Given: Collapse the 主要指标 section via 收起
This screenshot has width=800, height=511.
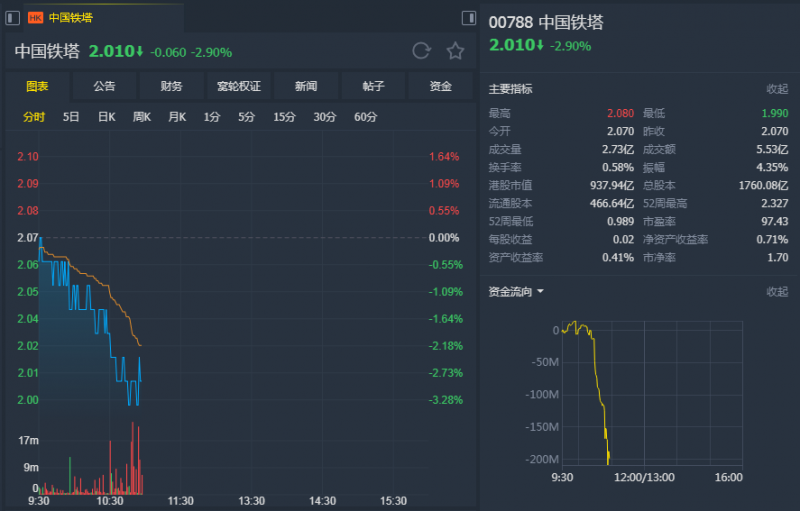Looking at the screenshot, I should (777, 89).
